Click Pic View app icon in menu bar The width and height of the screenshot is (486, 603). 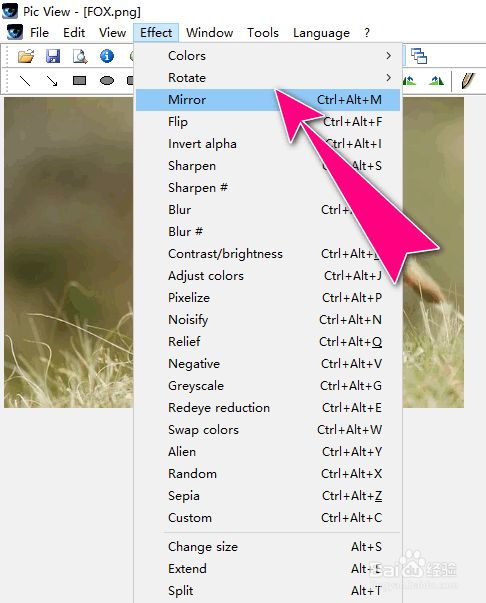[15, 32]
